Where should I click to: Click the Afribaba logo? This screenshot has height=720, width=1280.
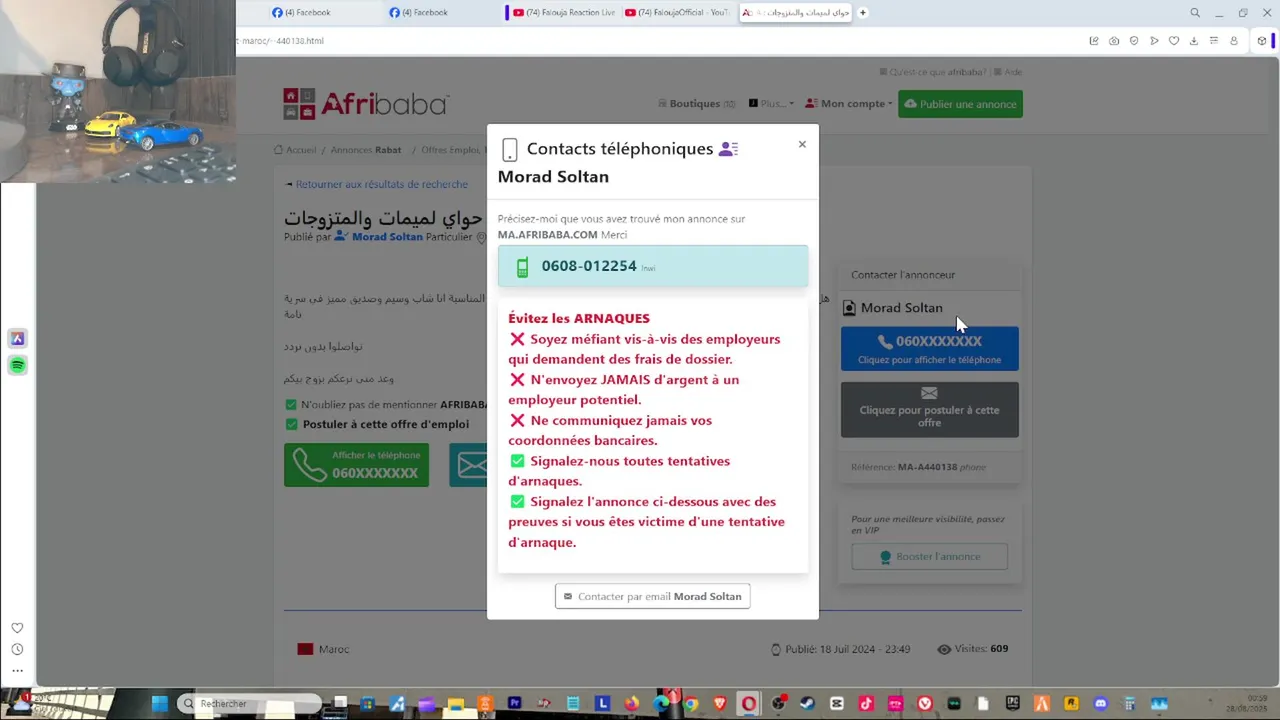[366, 104]
